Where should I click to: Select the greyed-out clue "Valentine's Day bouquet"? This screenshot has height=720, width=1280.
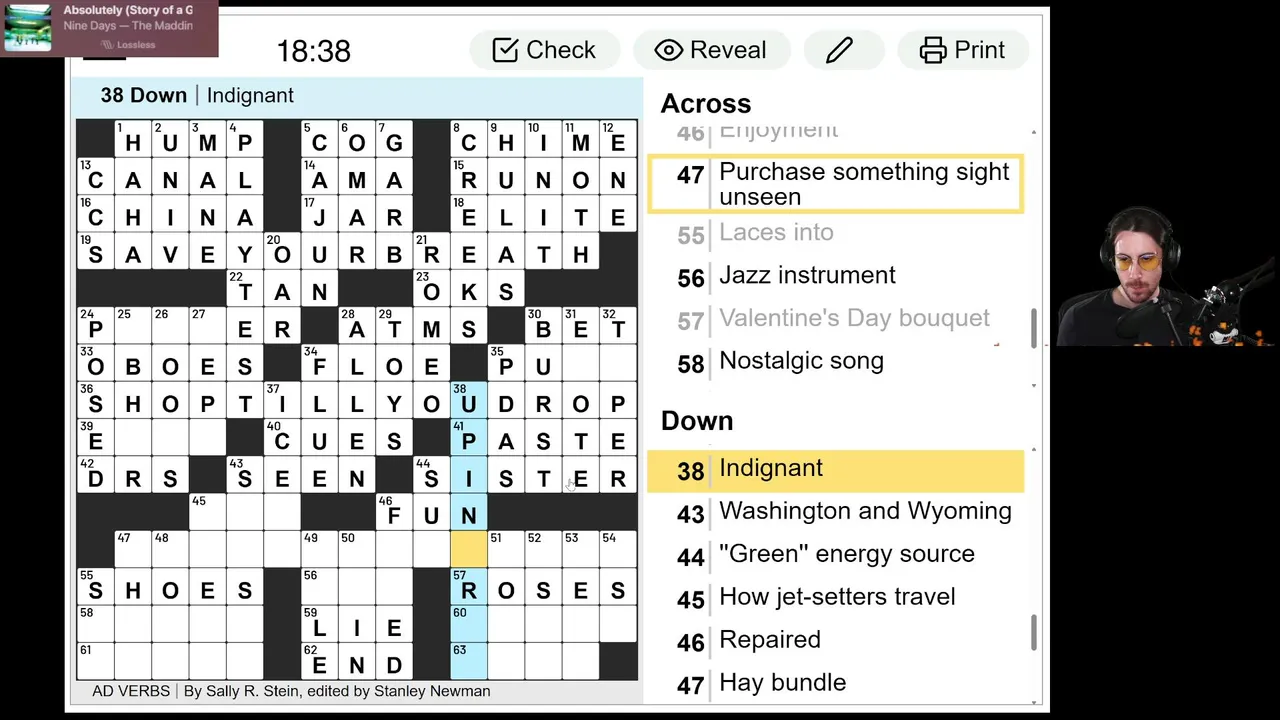(x=854, y=318)
